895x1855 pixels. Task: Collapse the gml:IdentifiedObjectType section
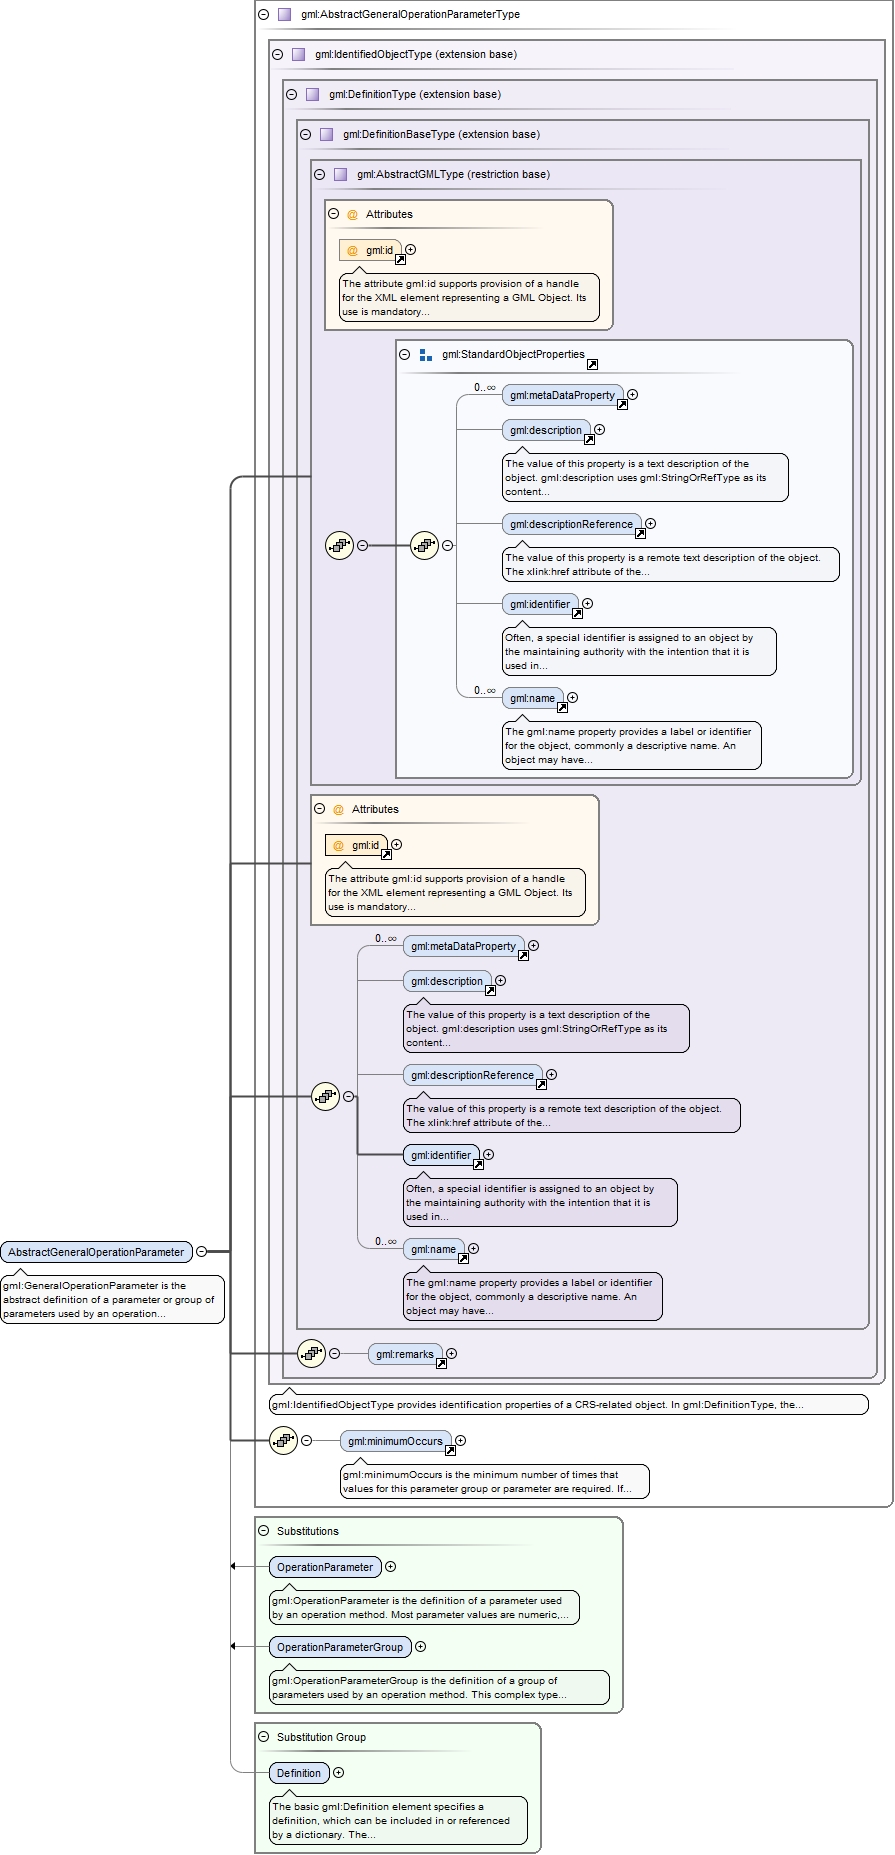tap(278, 54)
